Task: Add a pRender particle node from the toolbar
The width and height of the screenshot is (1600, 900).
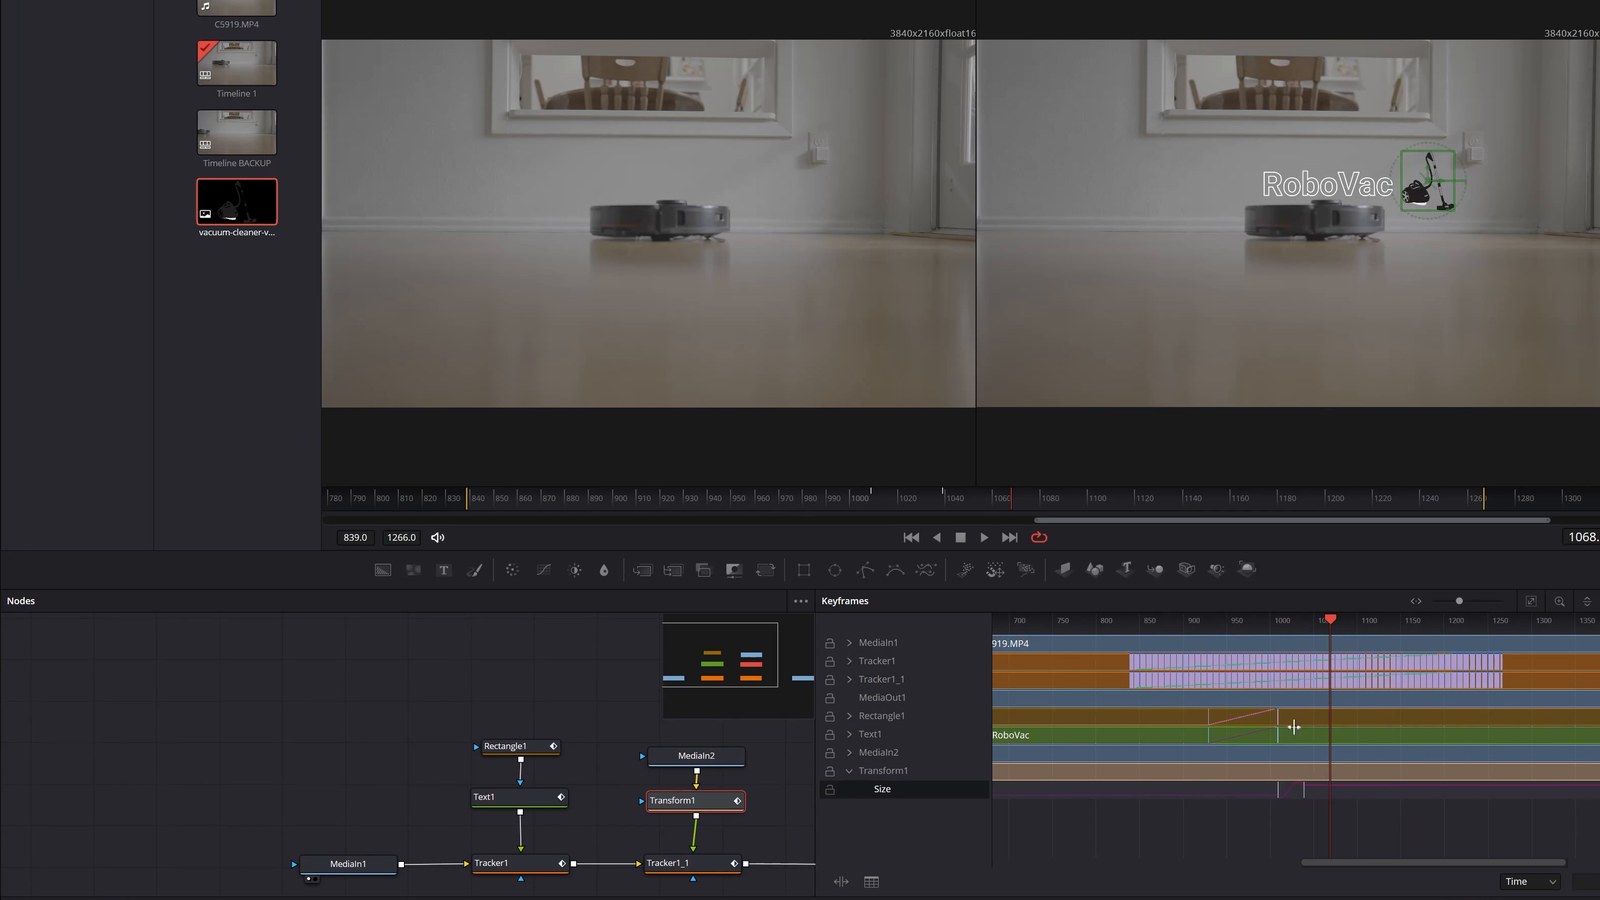Action: (x=1026, y=570)
